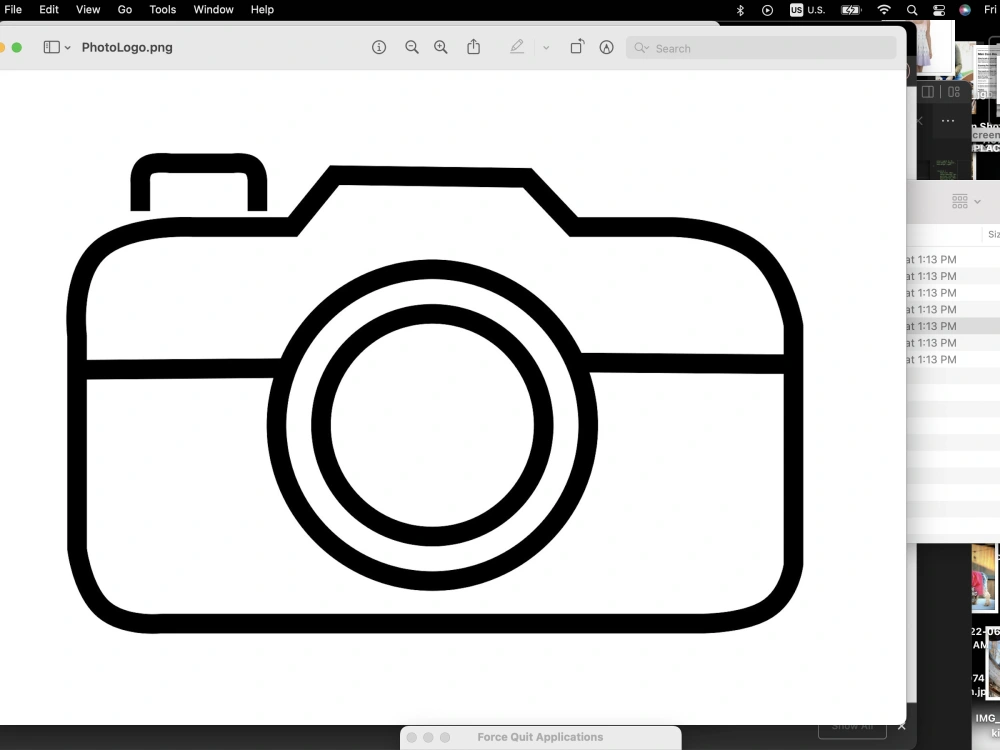Select first Finder row at 1:13 PM
The image size is (1000, 750).
pyautogui.click(x=953, y=260)
